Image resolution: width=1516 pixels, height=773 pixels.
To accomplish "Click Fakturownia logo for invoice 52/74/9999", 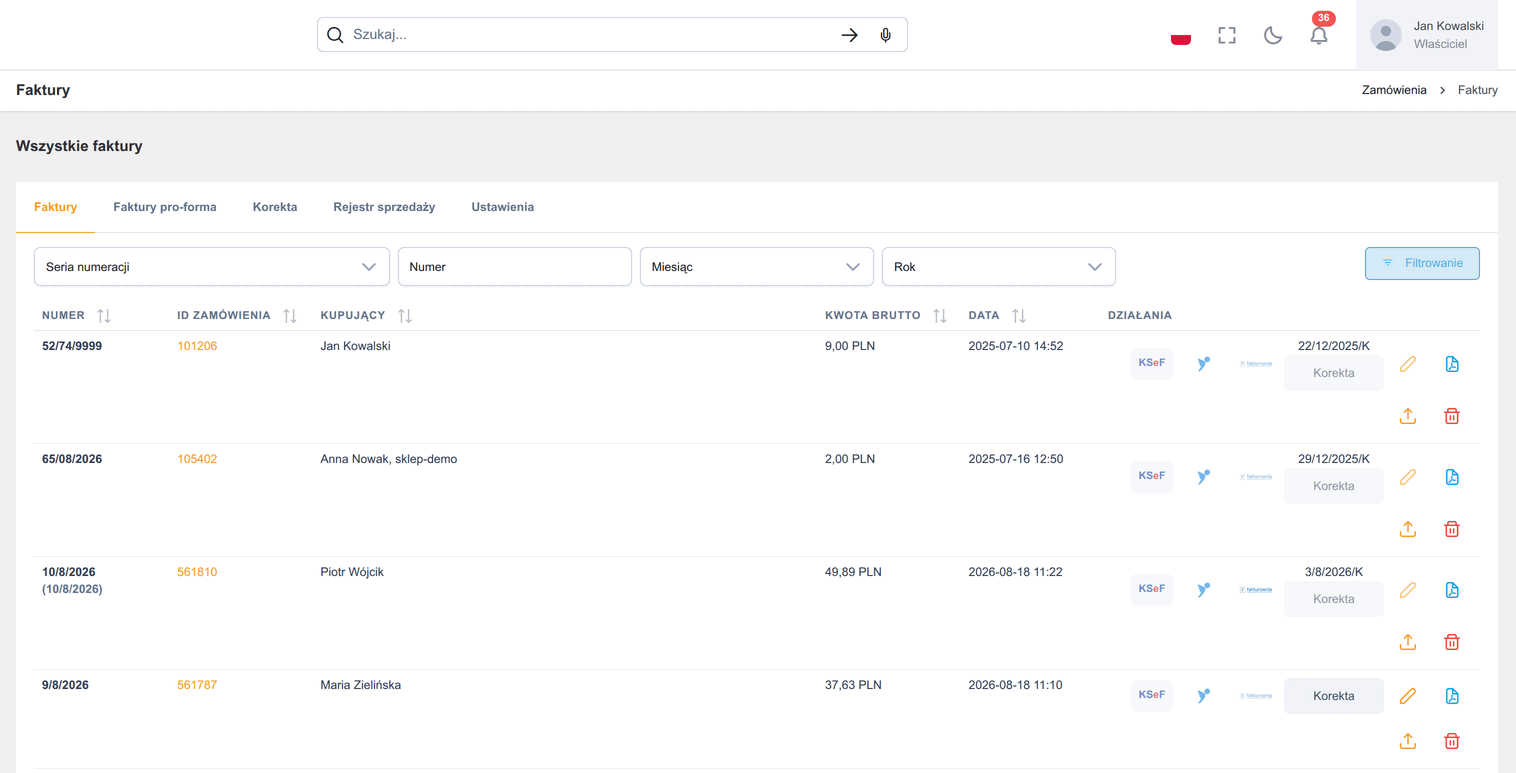I will [x=1256, y=364].
